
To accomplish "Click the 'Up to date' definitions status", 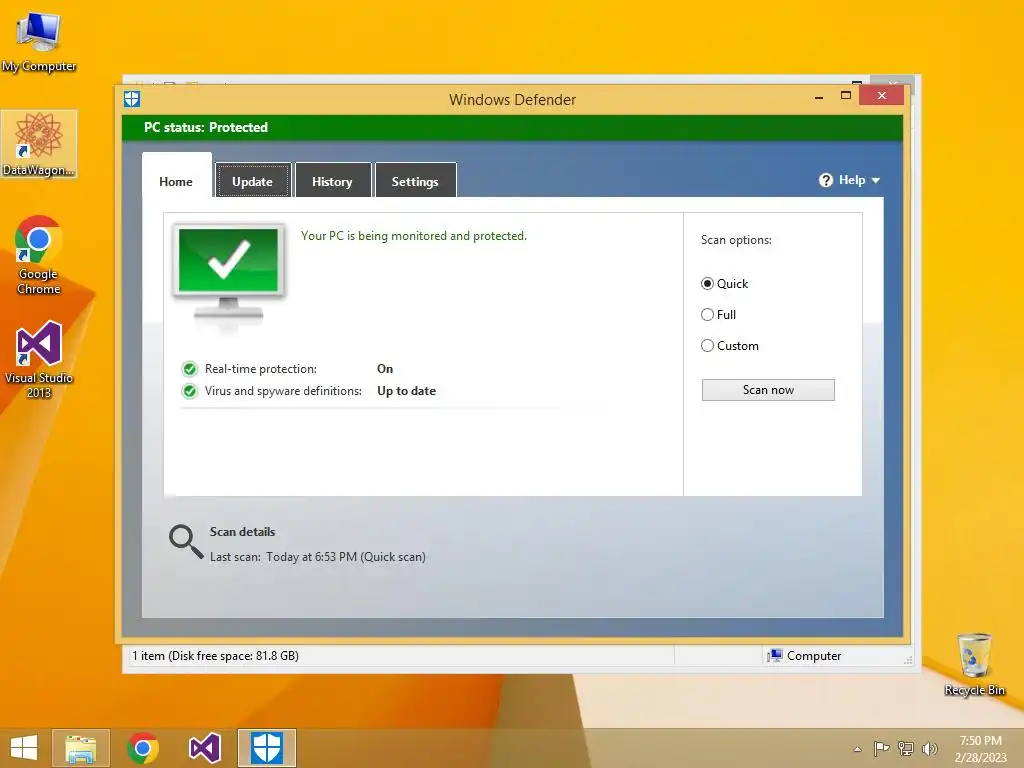I will click(406, 391).
